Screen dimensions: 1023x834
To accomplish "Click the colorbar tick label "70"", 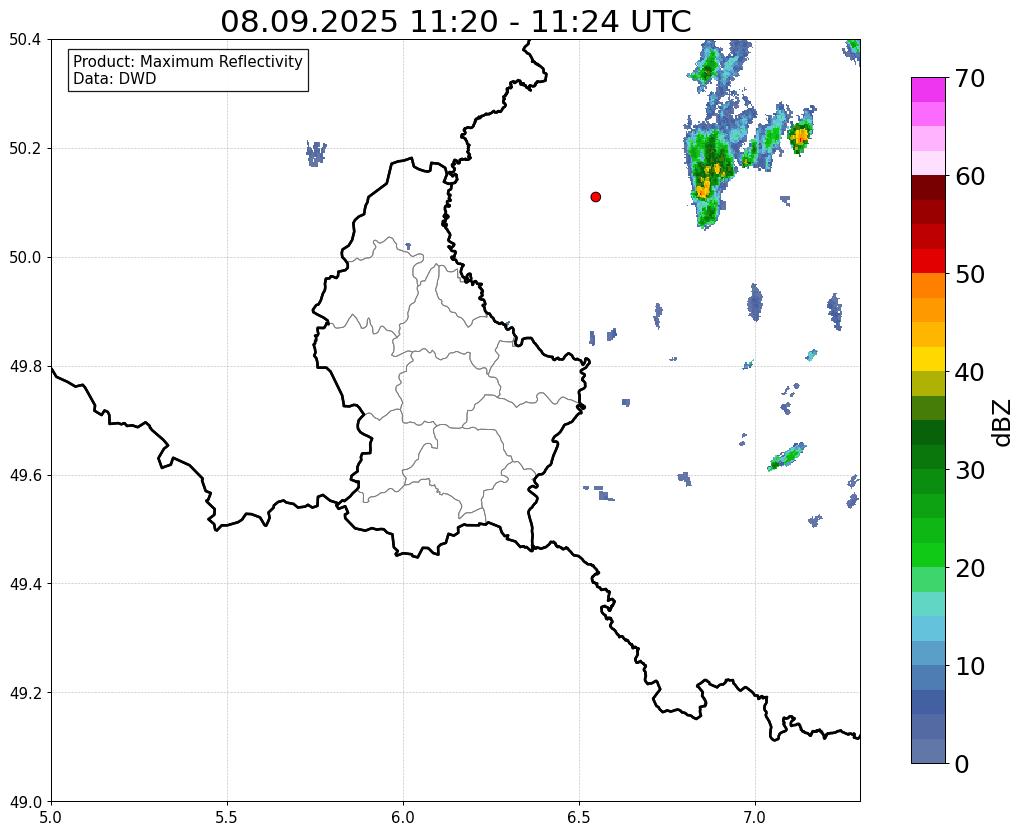I will [x=969, y=78].
